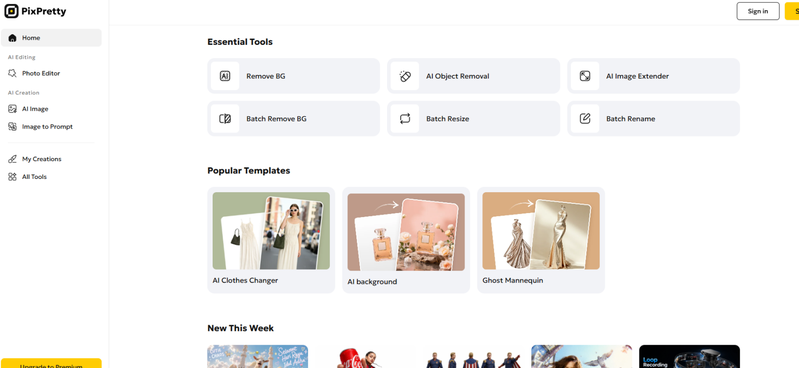Click the AI background caption
The height and width of the screenshot is (368, 799).
[372, 281]
